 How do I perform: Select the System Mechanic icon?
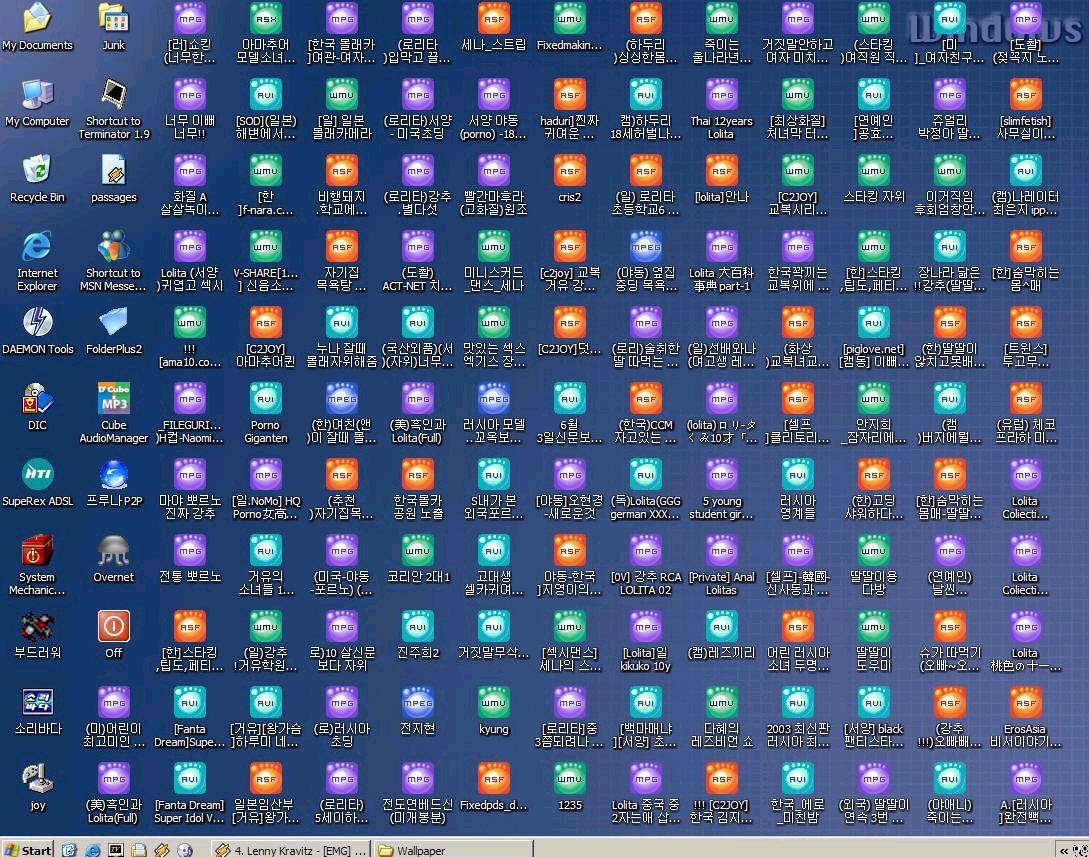[37, 551]
